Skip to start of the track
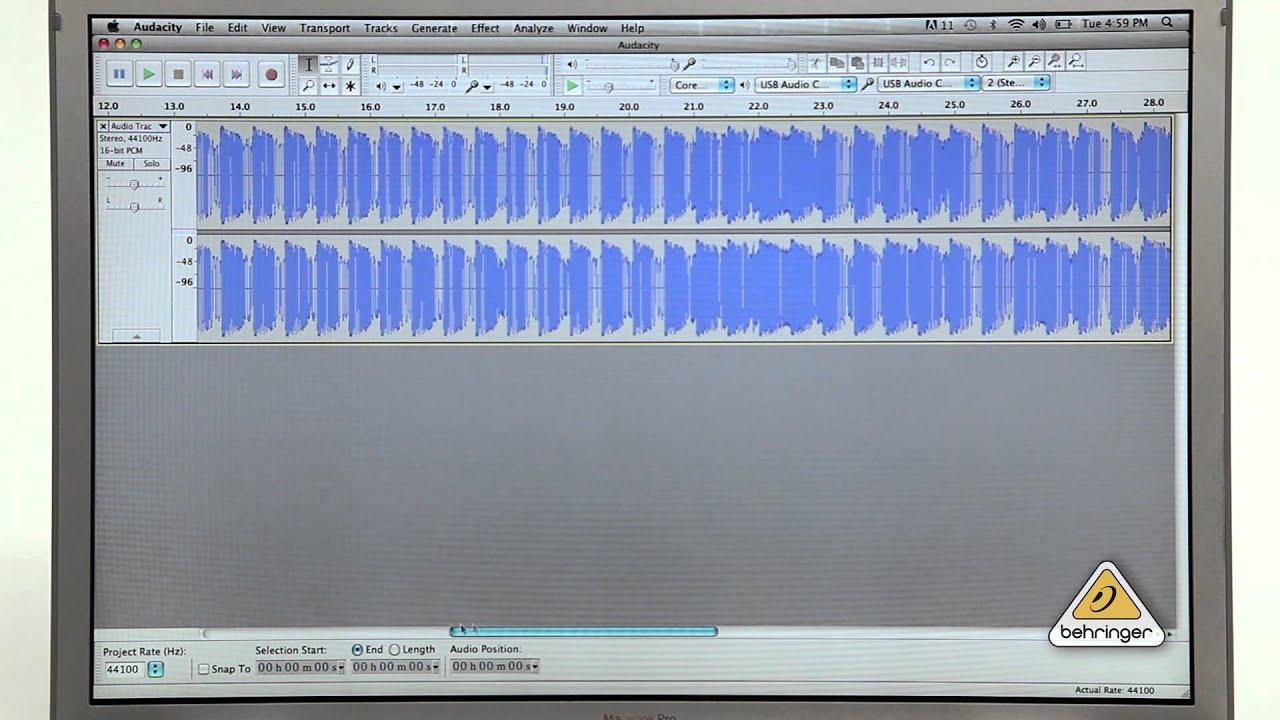Image resolution: width=1280 pixels, height=720 pixels. 207,74
